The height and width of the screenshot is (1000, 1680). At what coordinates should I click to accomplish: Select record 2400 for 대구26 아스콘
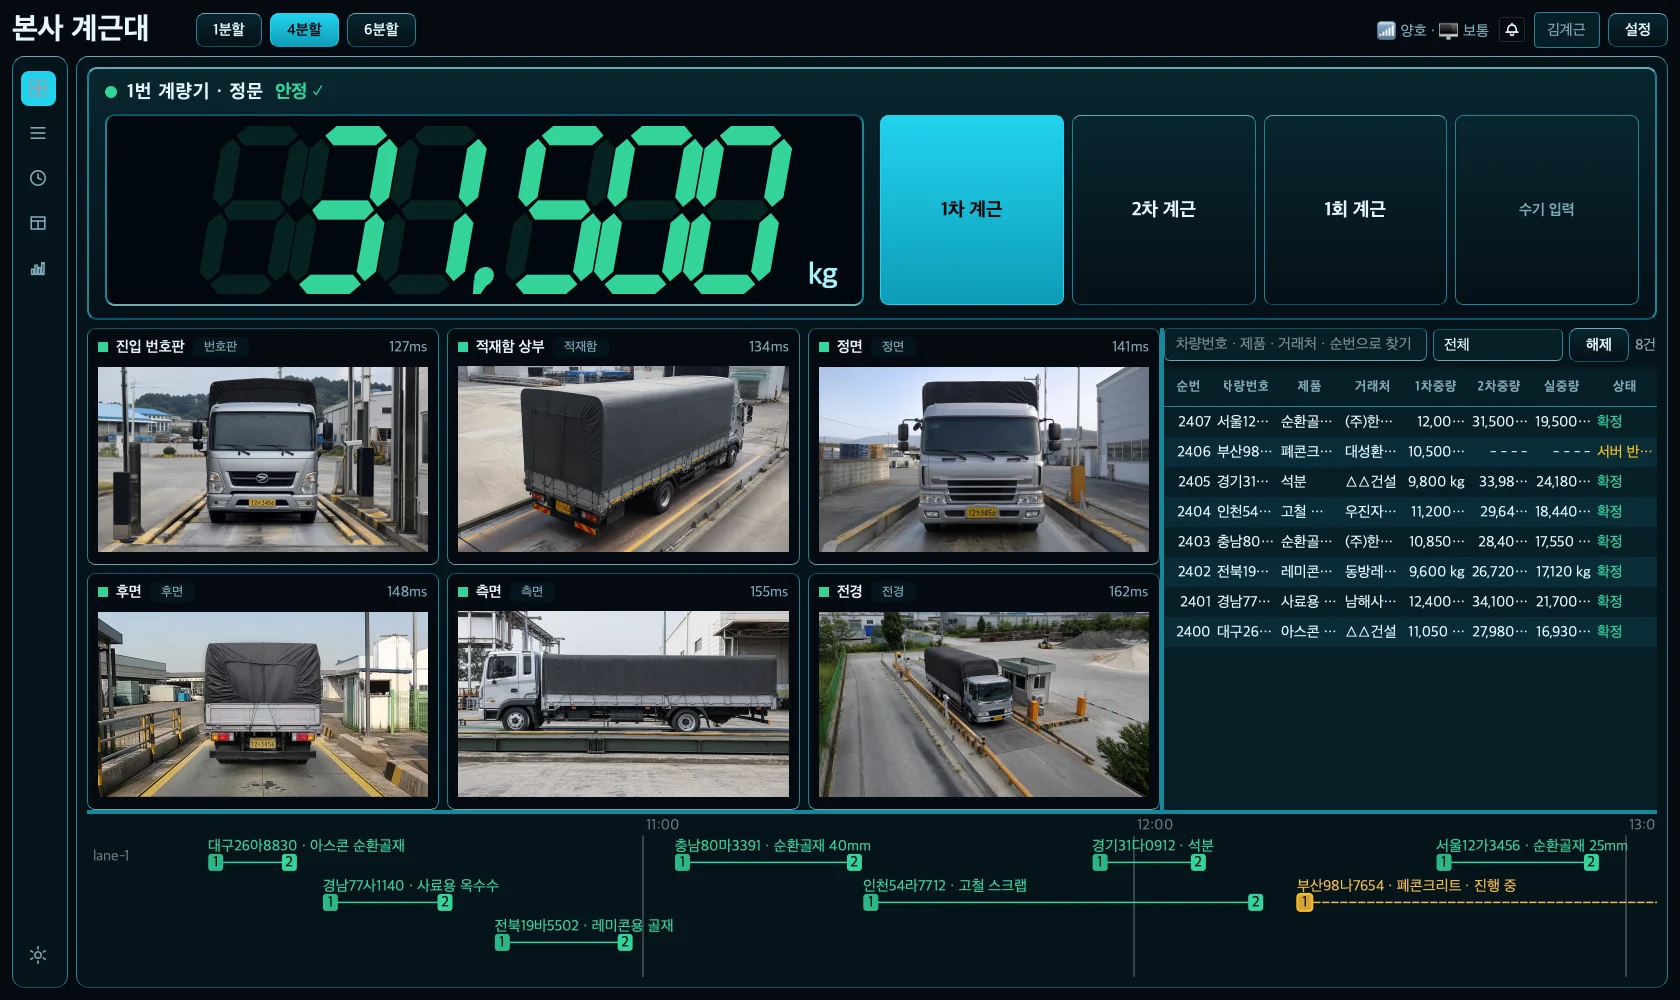tap(1410, 632)
